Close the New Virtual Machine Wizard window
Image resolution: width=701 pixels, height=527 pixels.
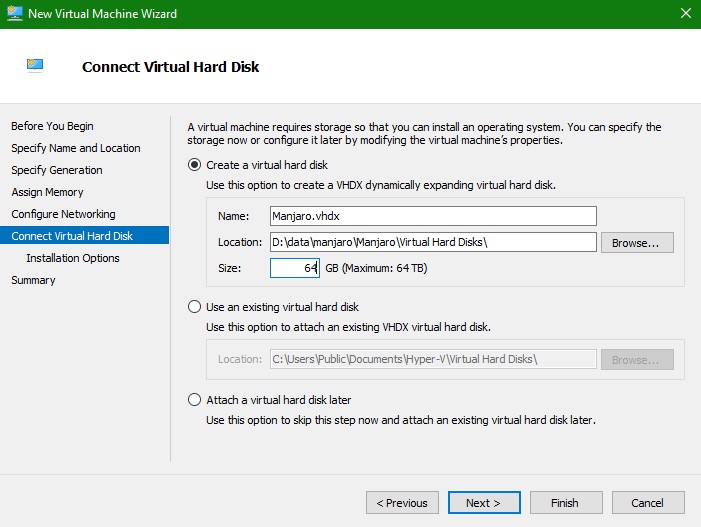(x=684, y=14)
